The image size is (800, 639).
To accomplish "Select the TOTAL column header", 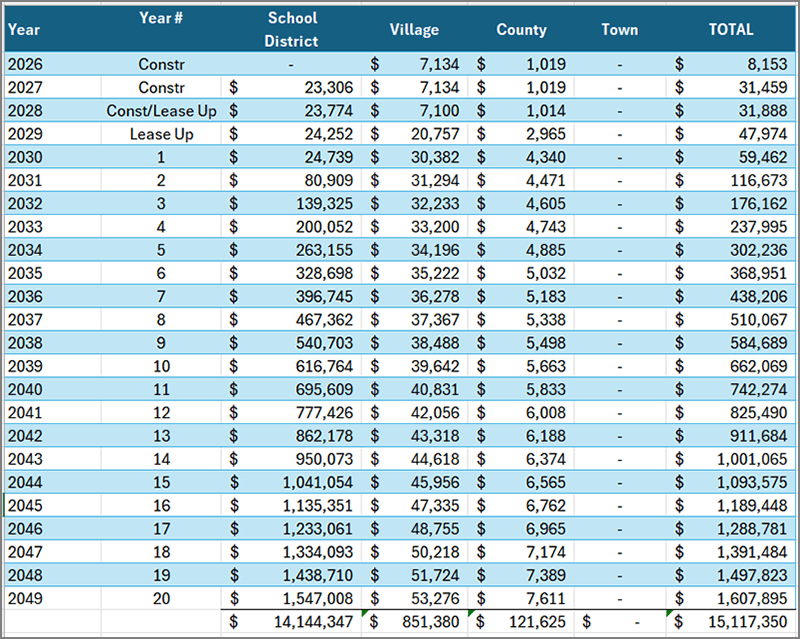I will (x=731, y=30).
